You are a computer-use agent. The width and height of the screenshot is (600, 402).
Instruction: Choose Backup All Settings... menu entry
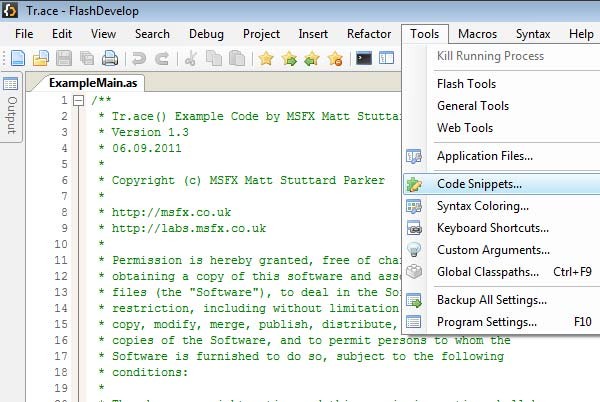pyautogui.click(x=502, y=300)
